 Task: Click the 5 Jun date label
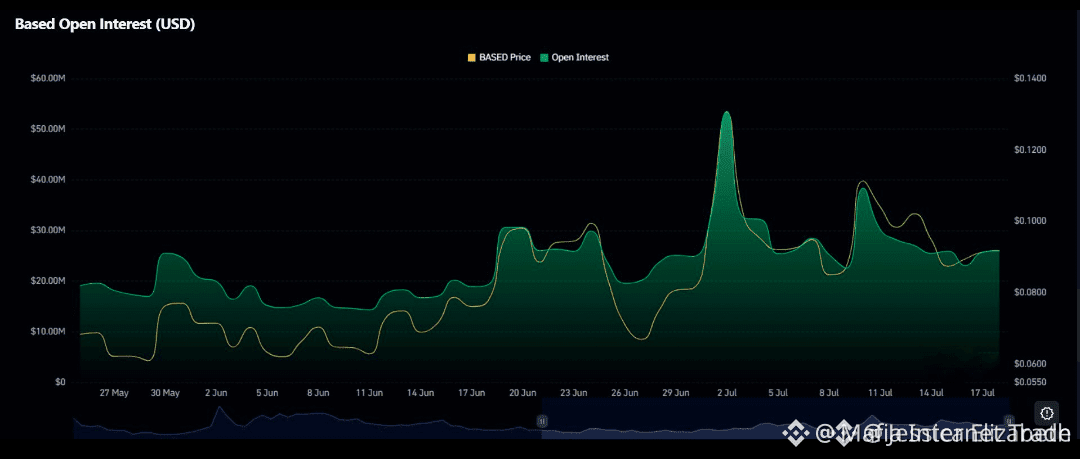coord(267,393)
